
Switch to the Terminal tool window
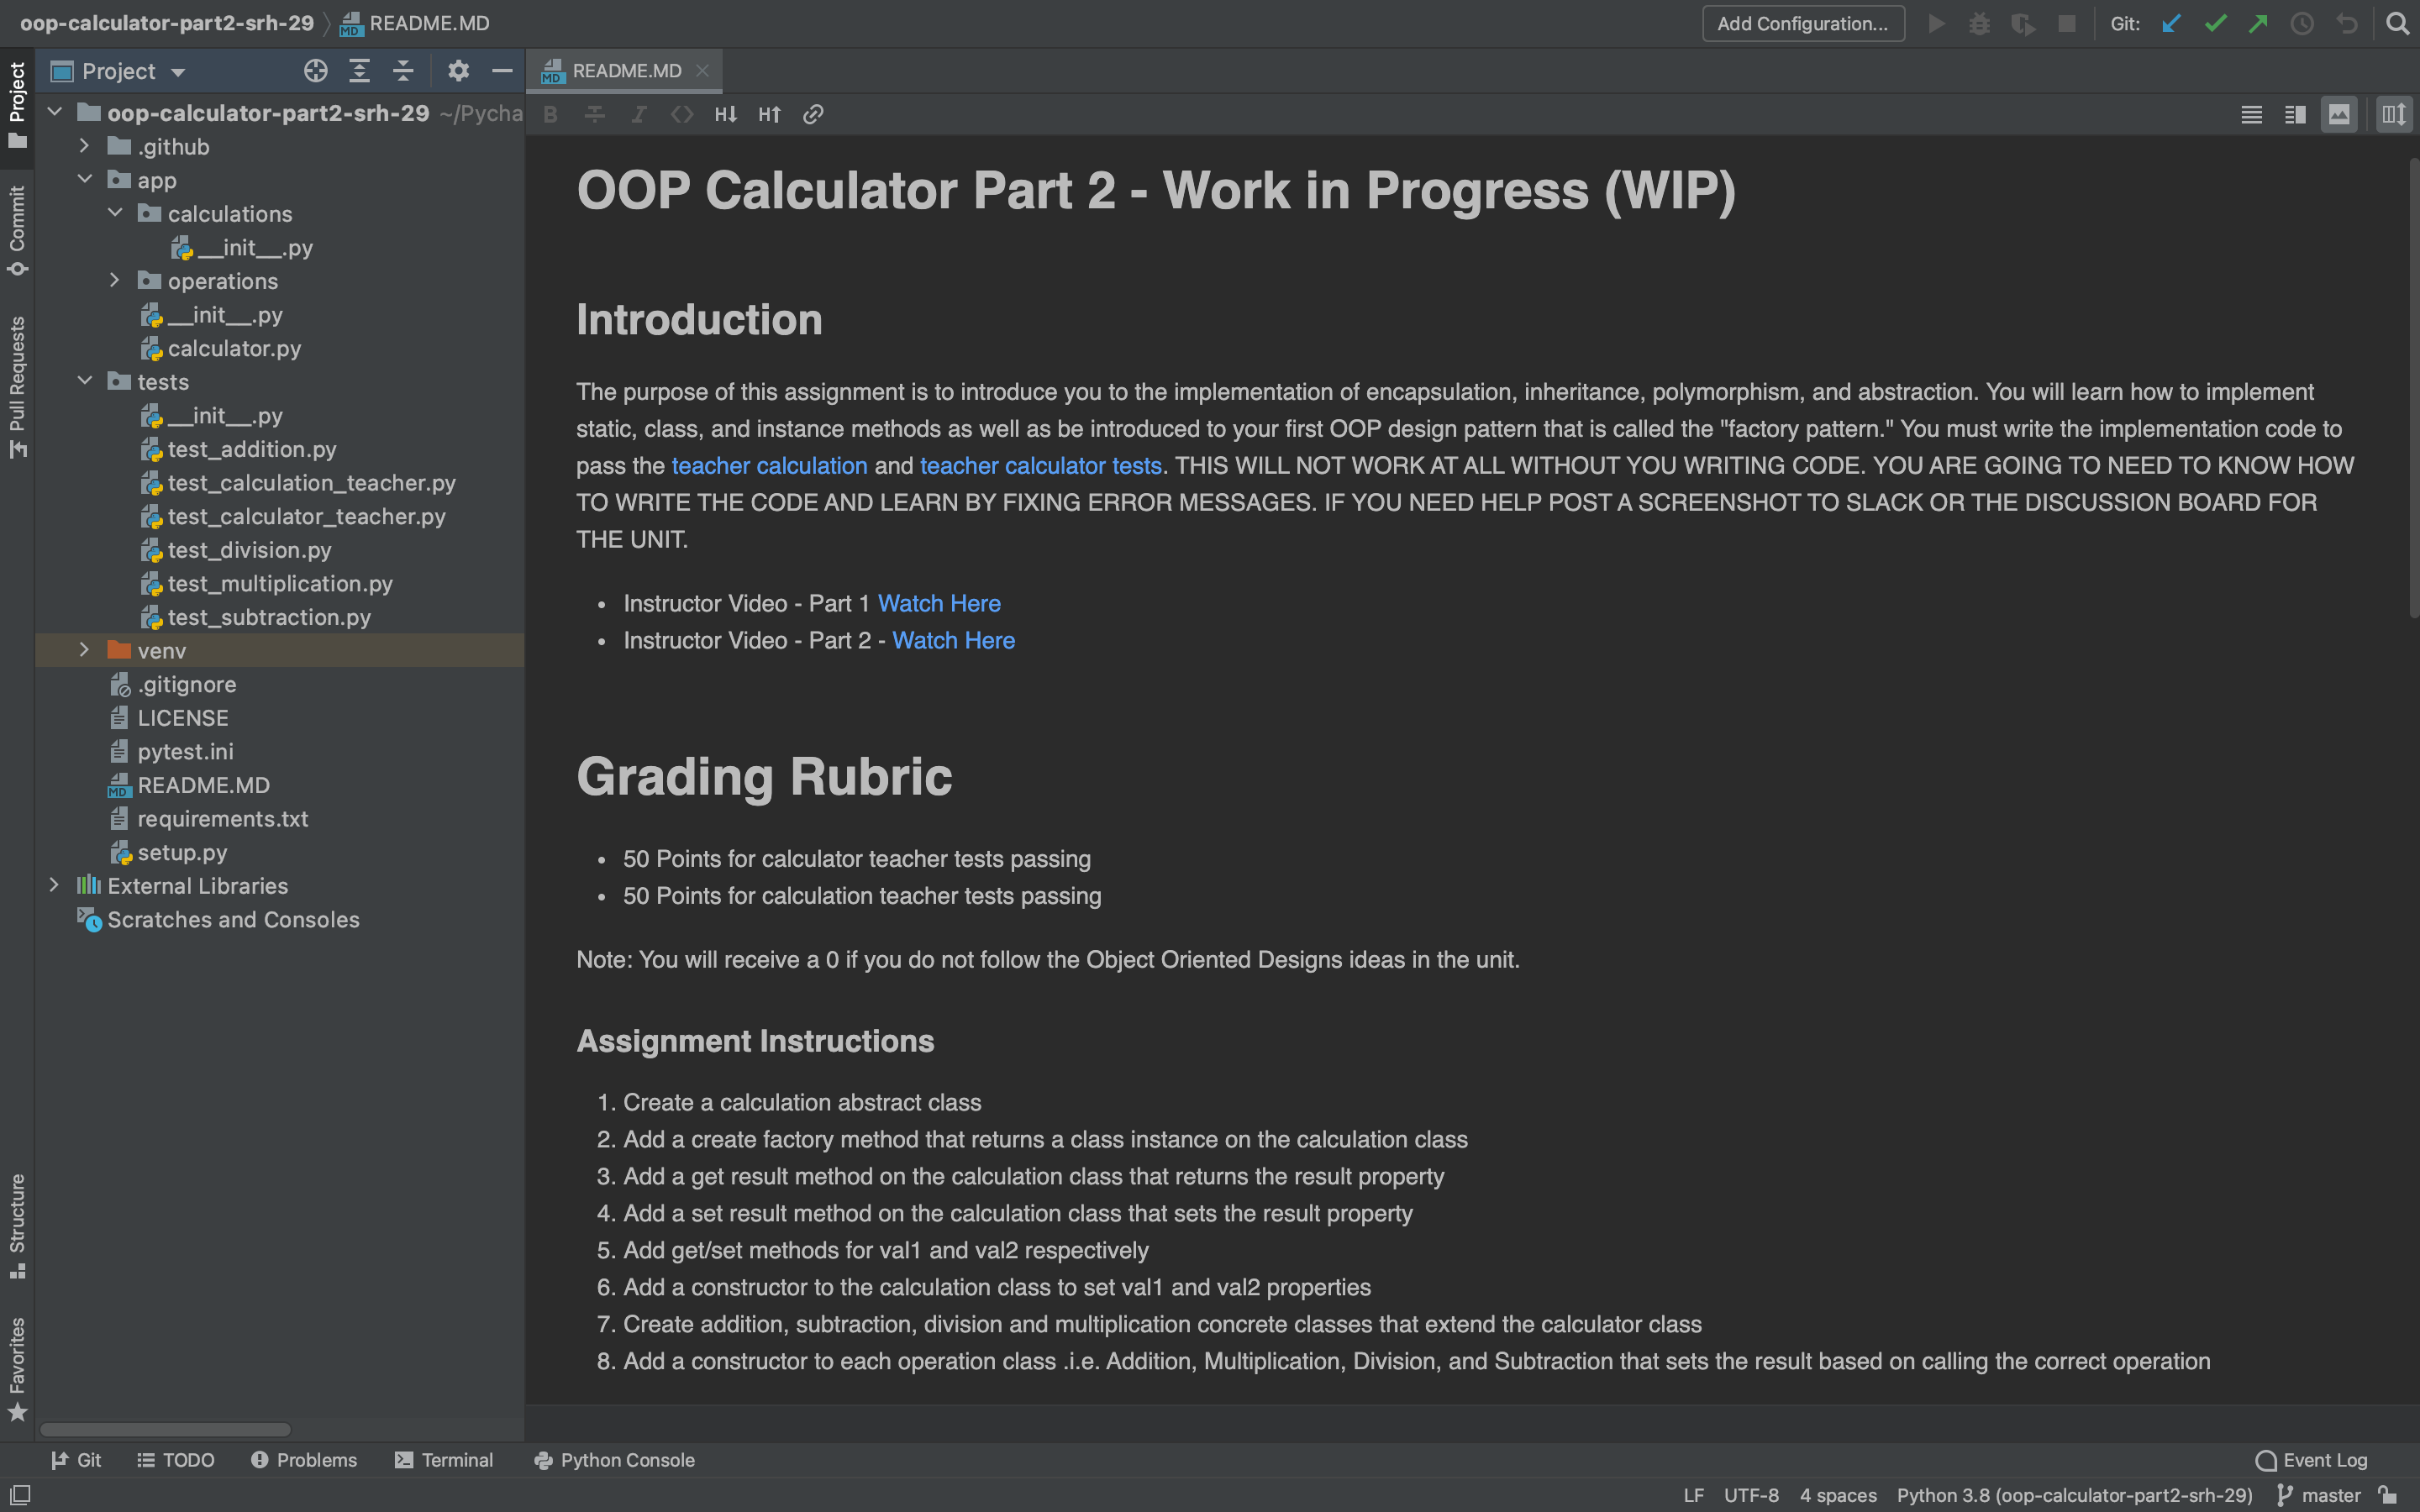pos(445,1460)
